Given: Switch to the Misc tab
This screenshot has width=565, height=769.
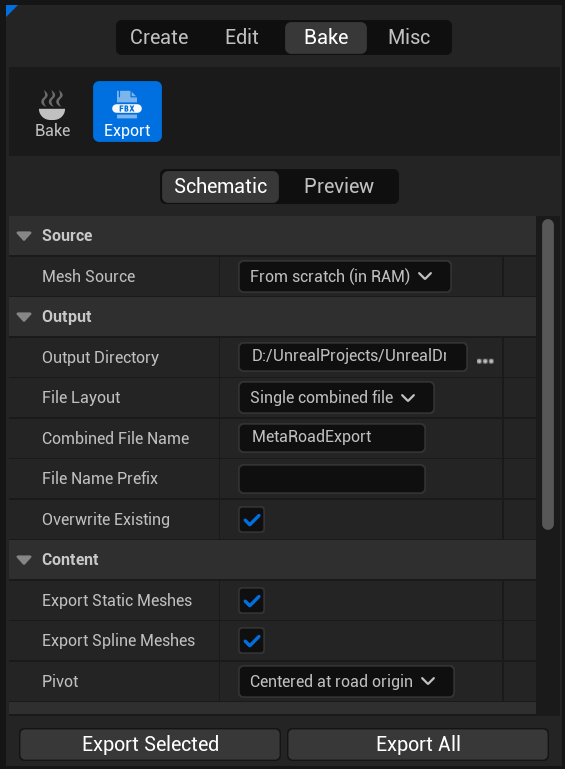Looking at the screenshot, I should click(409, 37).
